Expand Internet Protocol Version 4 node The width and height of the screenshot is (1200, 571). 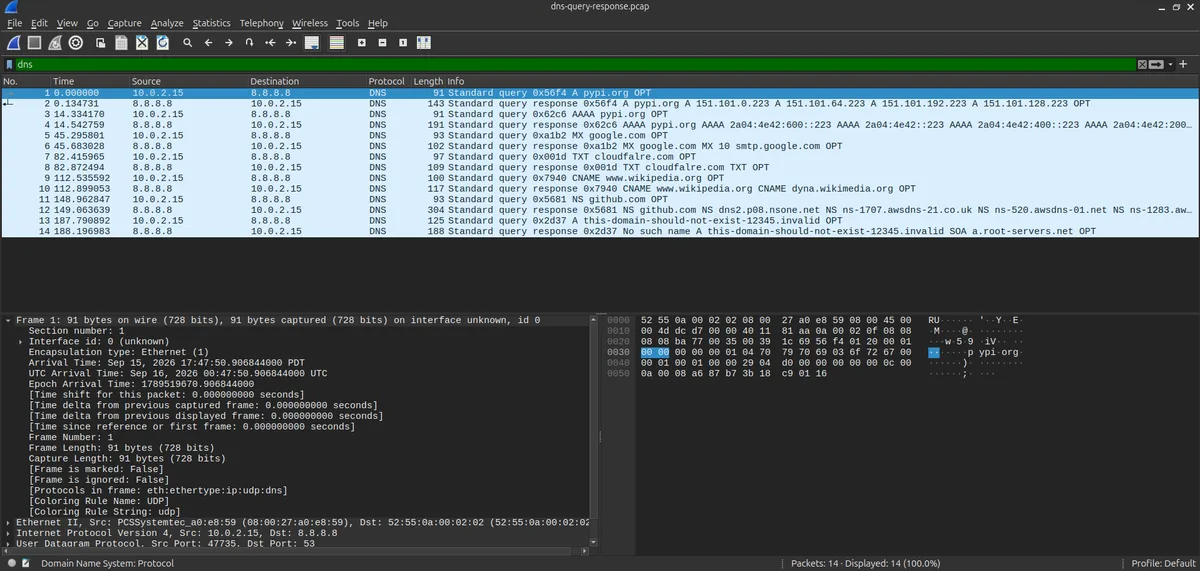click(8, 533)
